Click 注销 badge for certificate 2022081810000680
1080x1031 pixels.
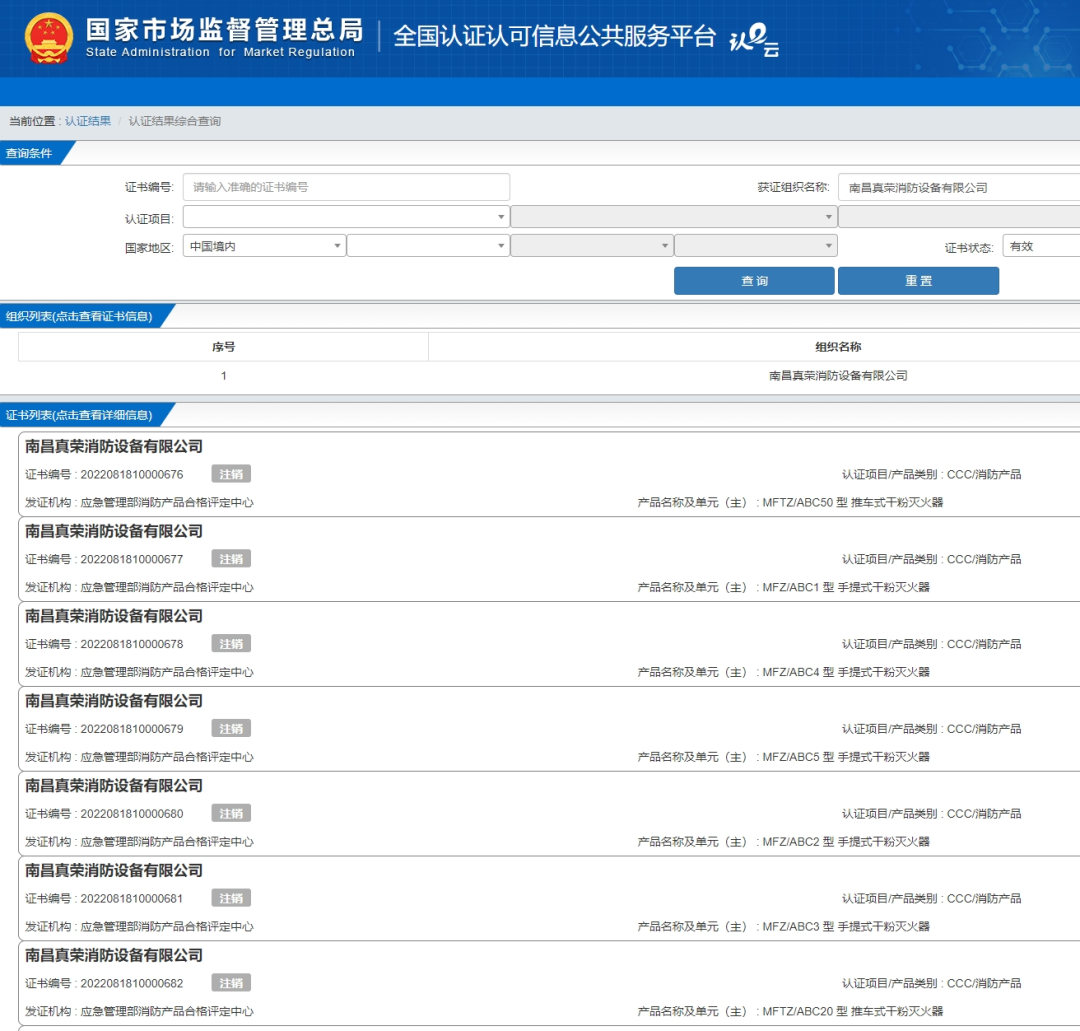pos(231,813)
